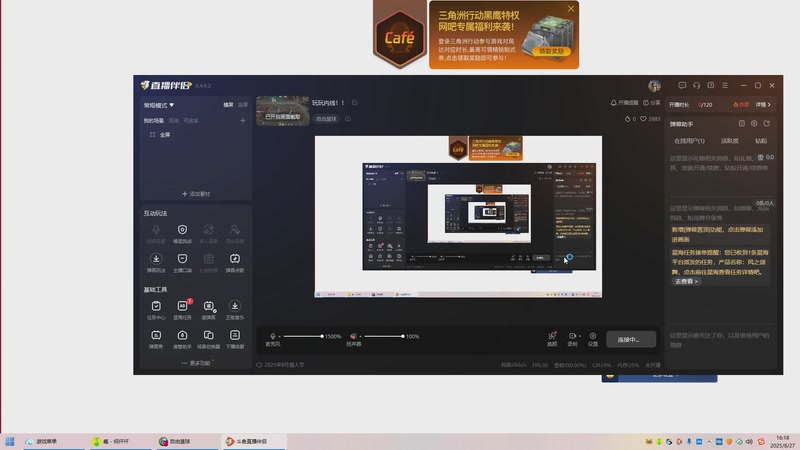Open the 主播口袋 pocket icon
This screenshot has width=800, height=450.
click(182, 259)
